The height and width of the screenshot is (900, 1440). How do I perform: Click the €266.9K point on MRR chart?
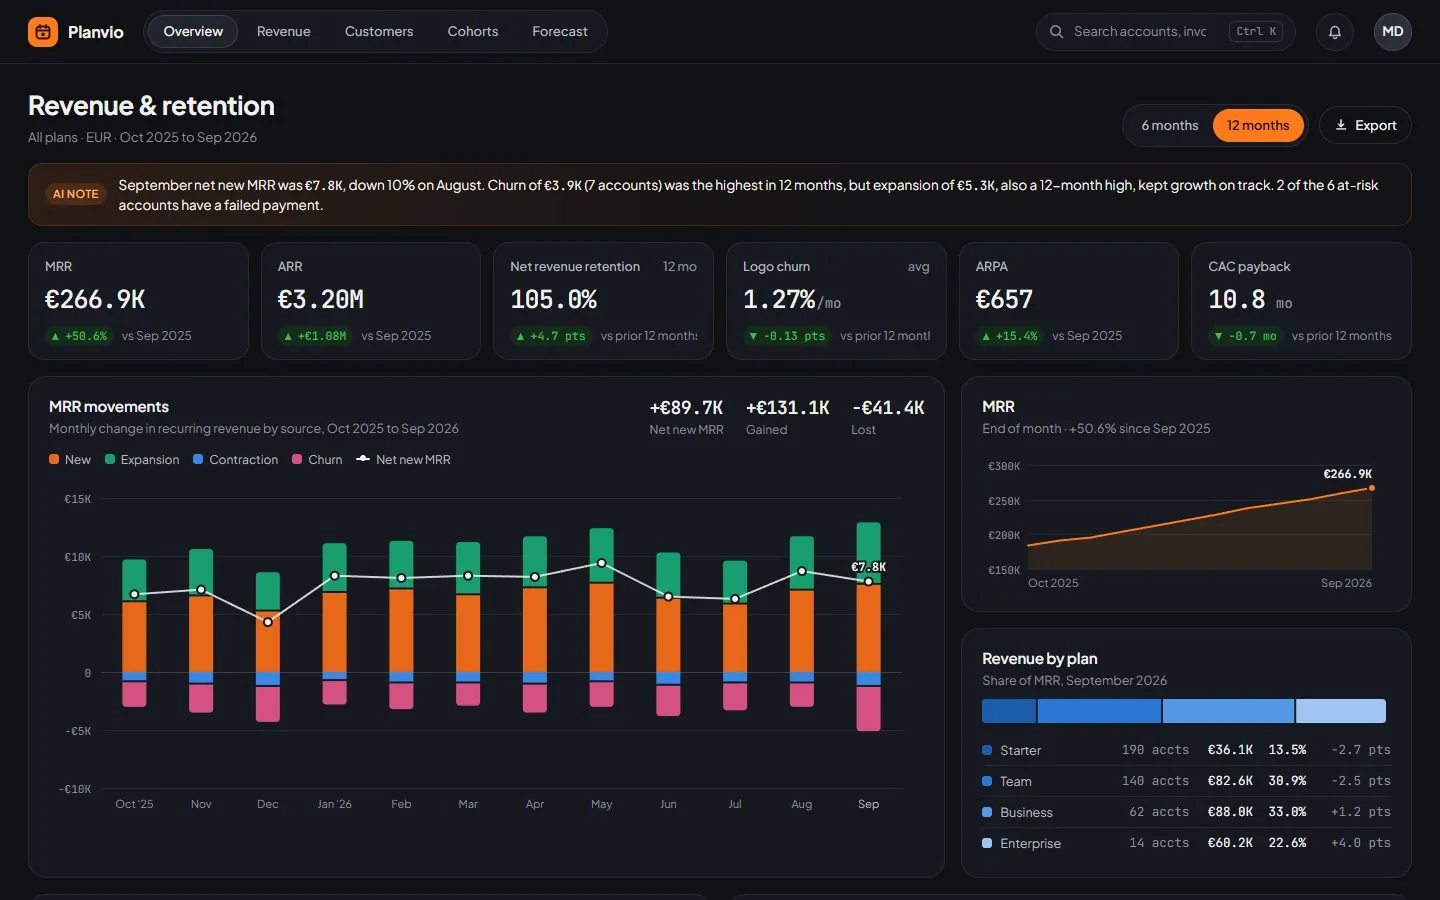point(1371,488)
